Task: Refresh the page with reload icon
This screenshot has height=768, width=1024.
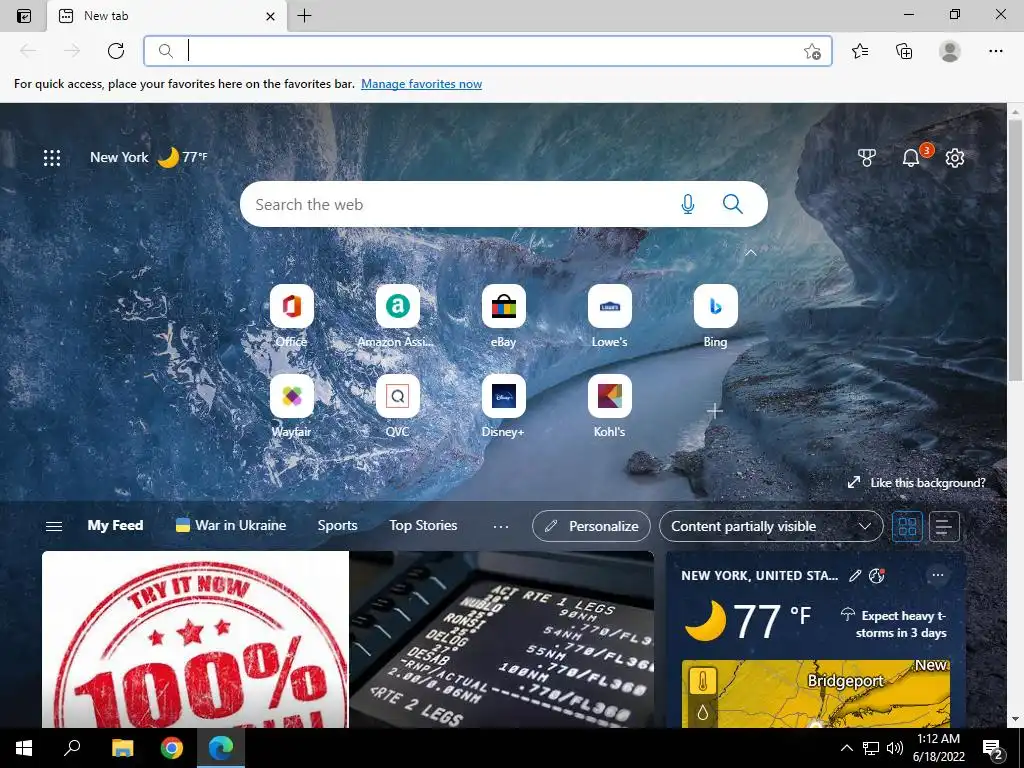Action: pyautogui.click(x=116, y=51)
